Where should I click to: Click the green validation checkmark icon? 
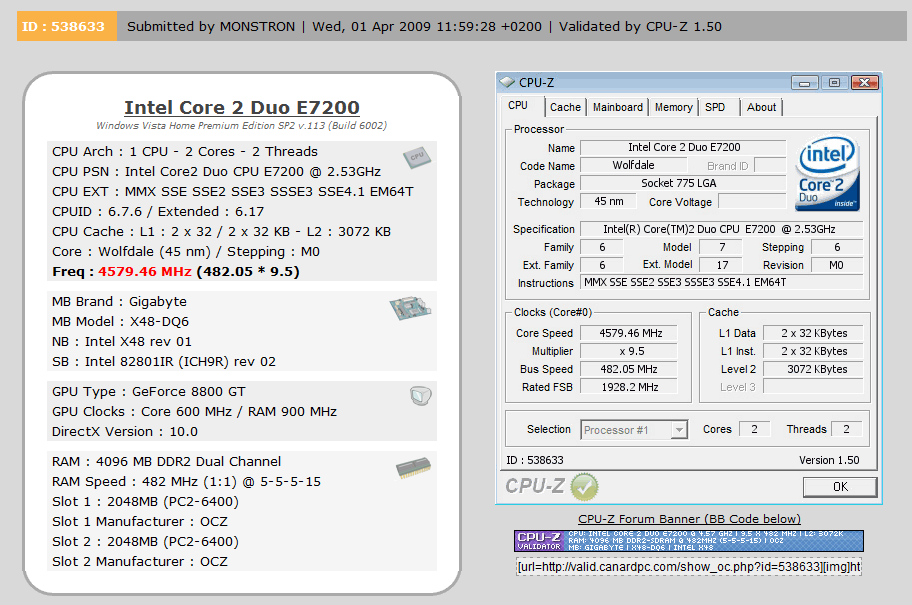[584, 487]
